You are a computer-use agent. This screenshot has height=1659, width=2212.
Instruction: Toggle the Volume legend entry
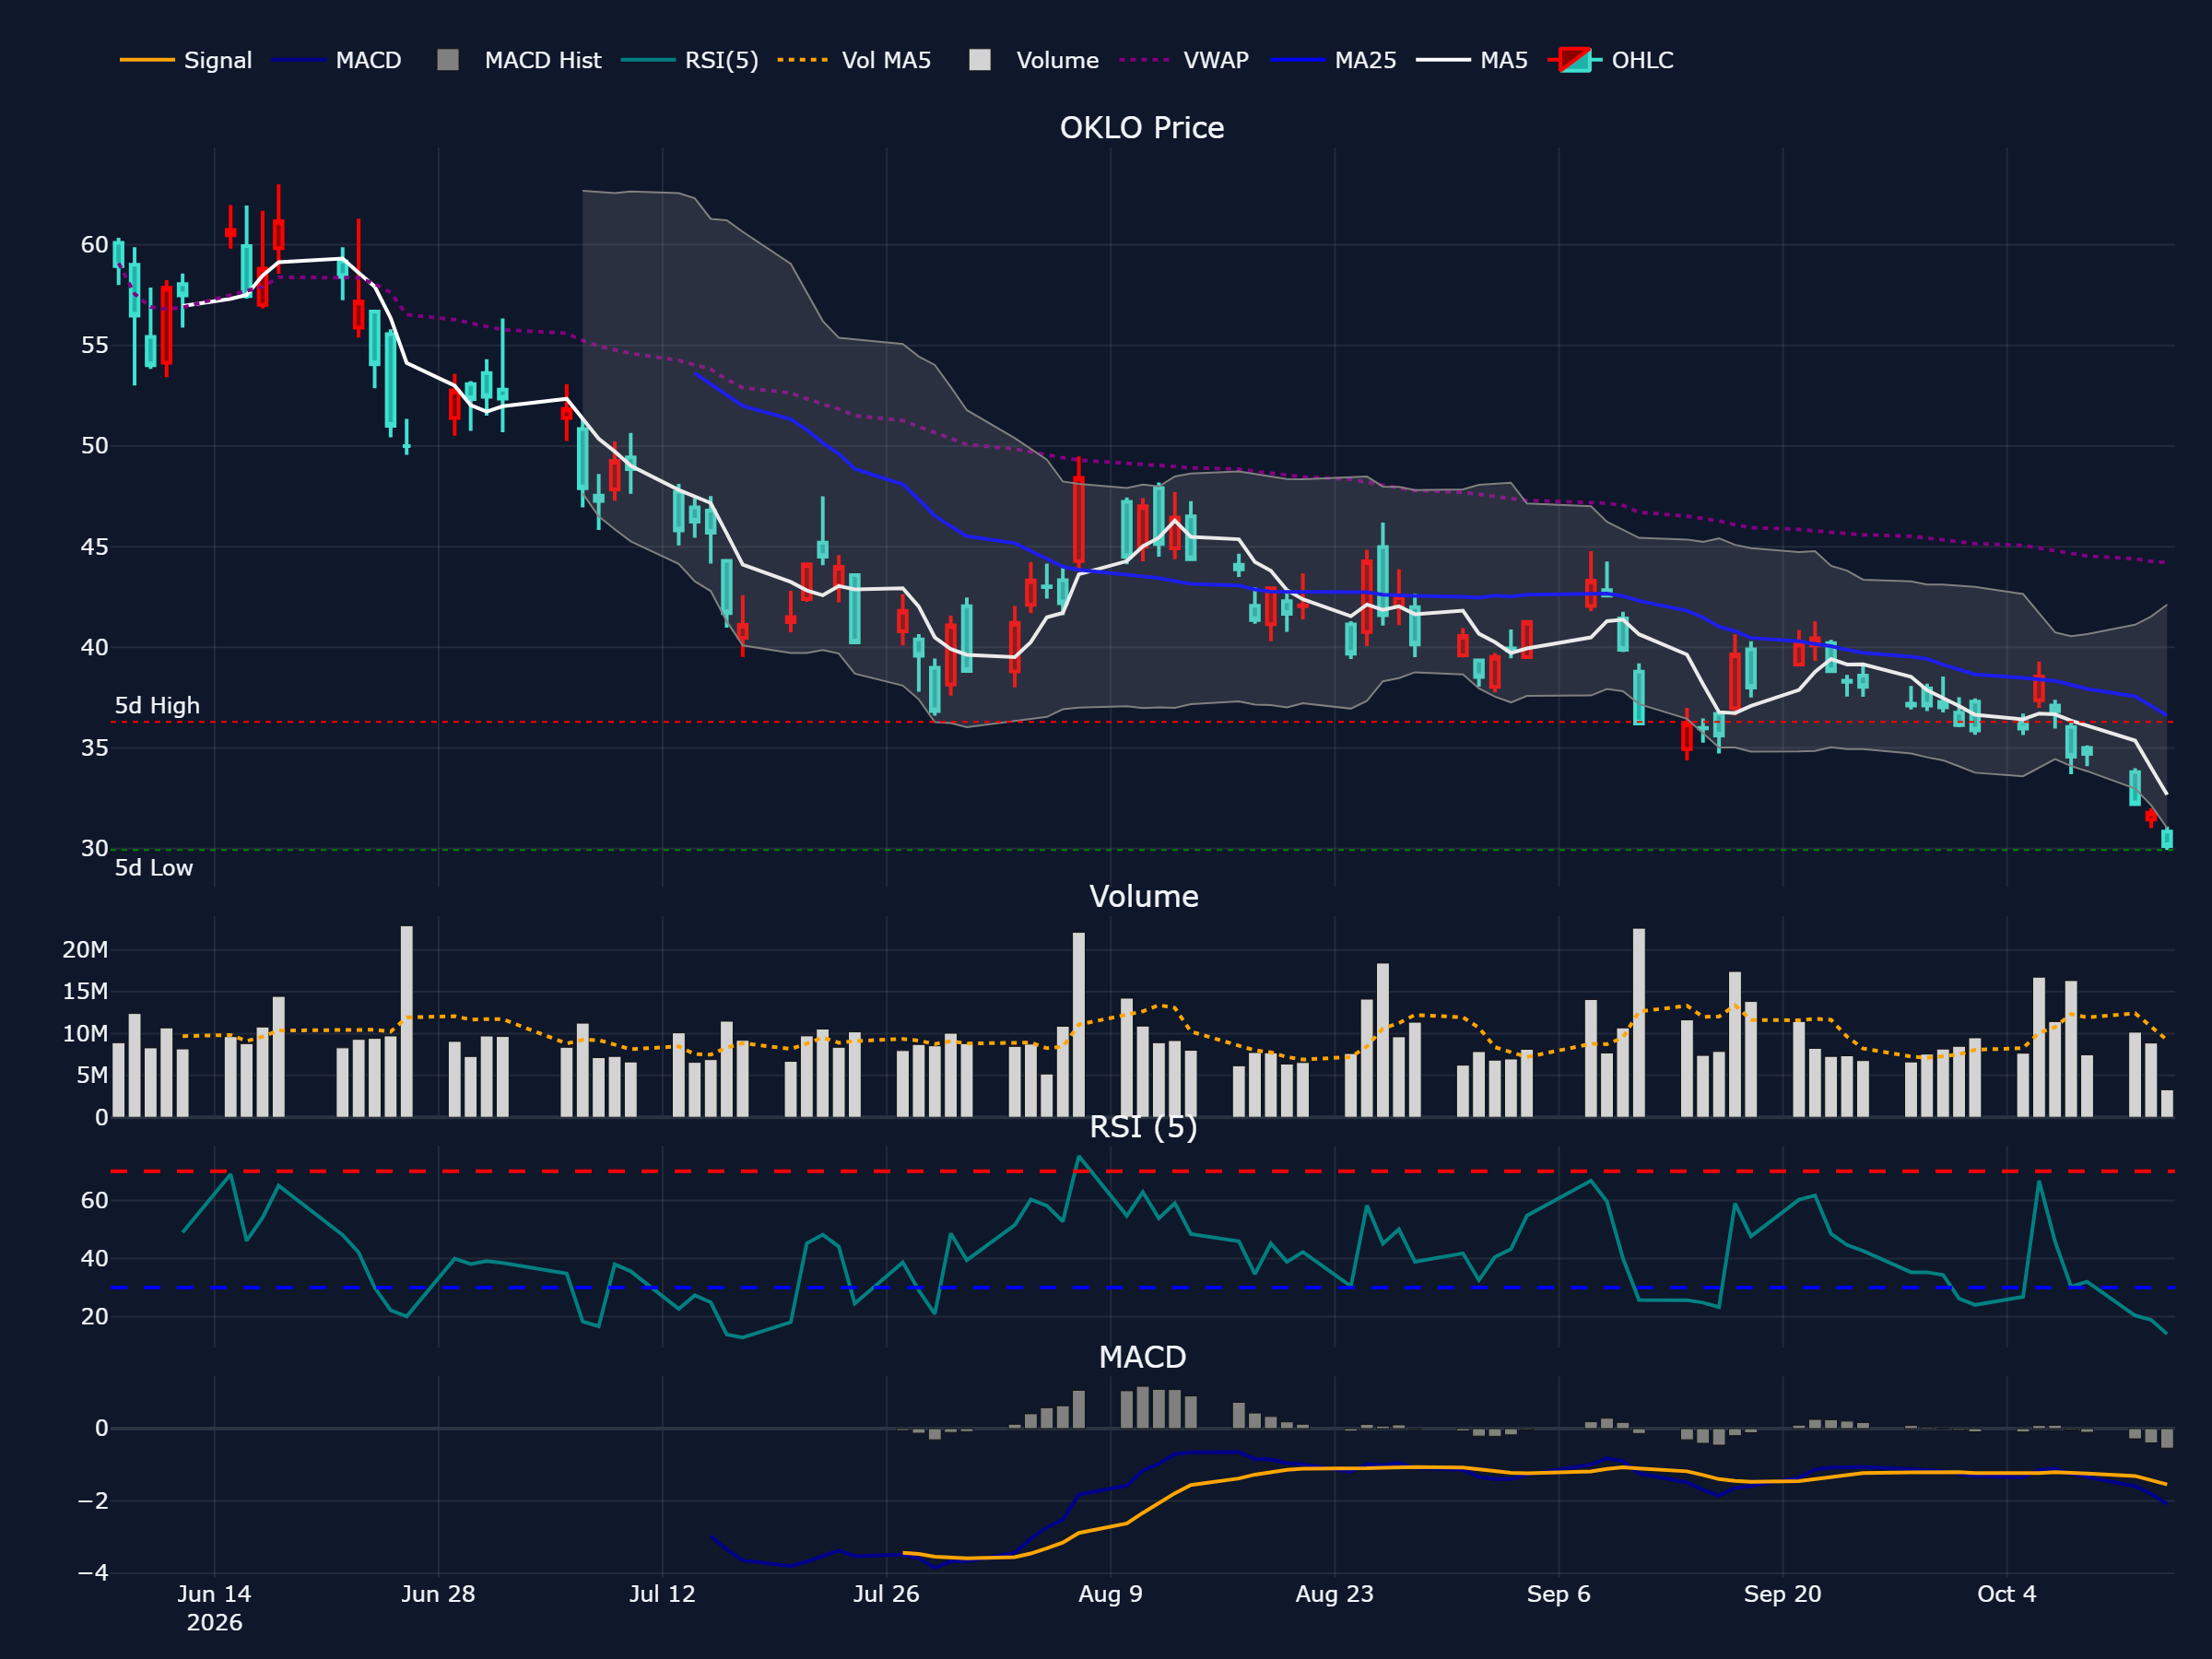pyautogui.click(x=1034, y=60)
